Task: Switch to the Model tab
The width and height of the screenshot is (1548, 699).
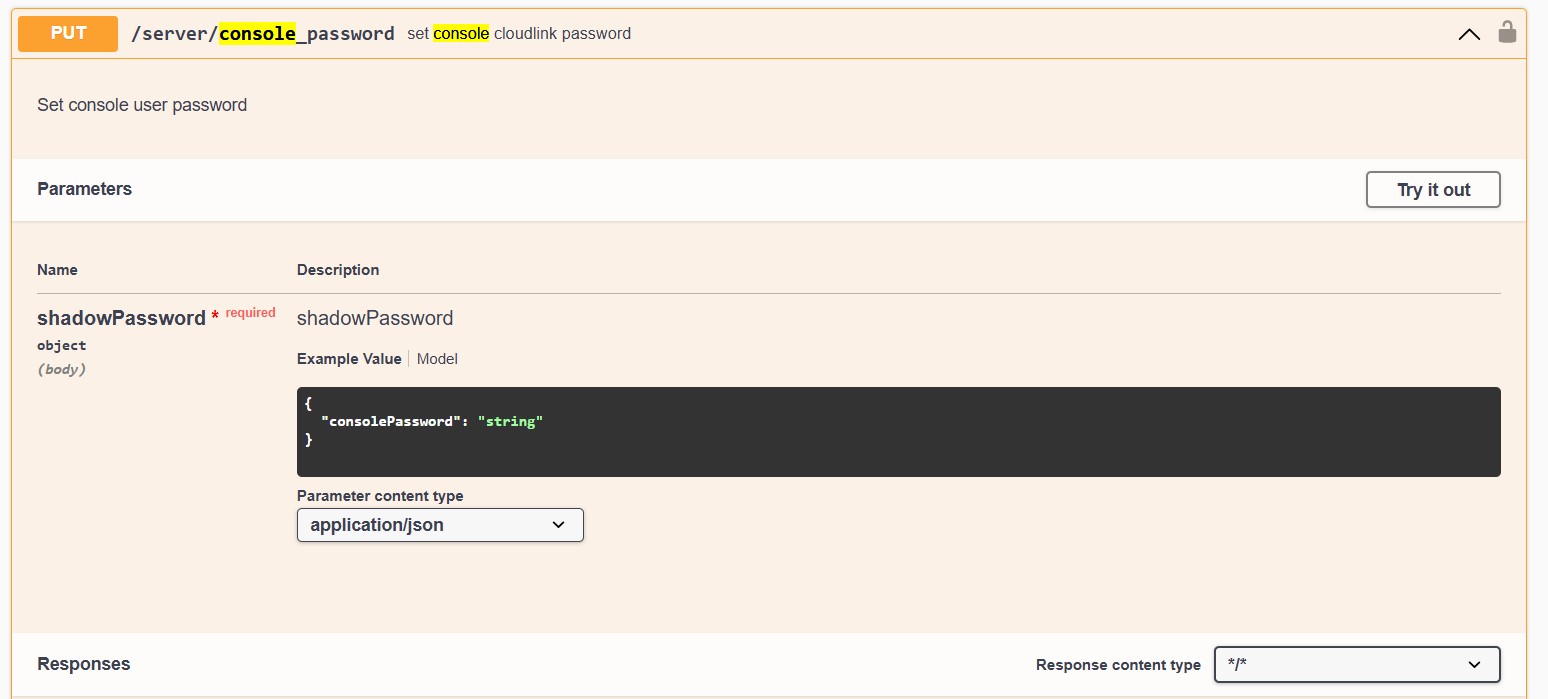Action: 437,359
